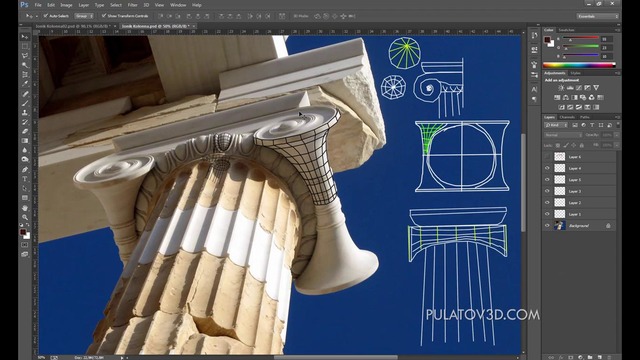Image resolution: width=640 pixels, height=360 pixels.
Task: Switch to the Swatches tab
Action: [x=567, y=30]
